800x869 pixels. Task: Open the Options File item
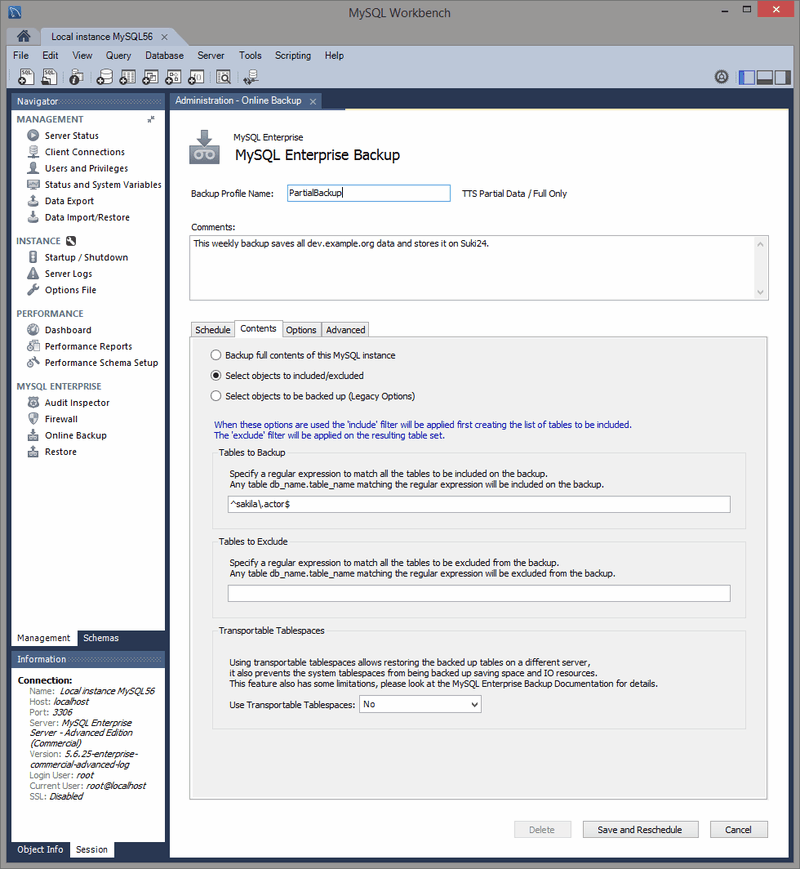click(x=70, y=290)
